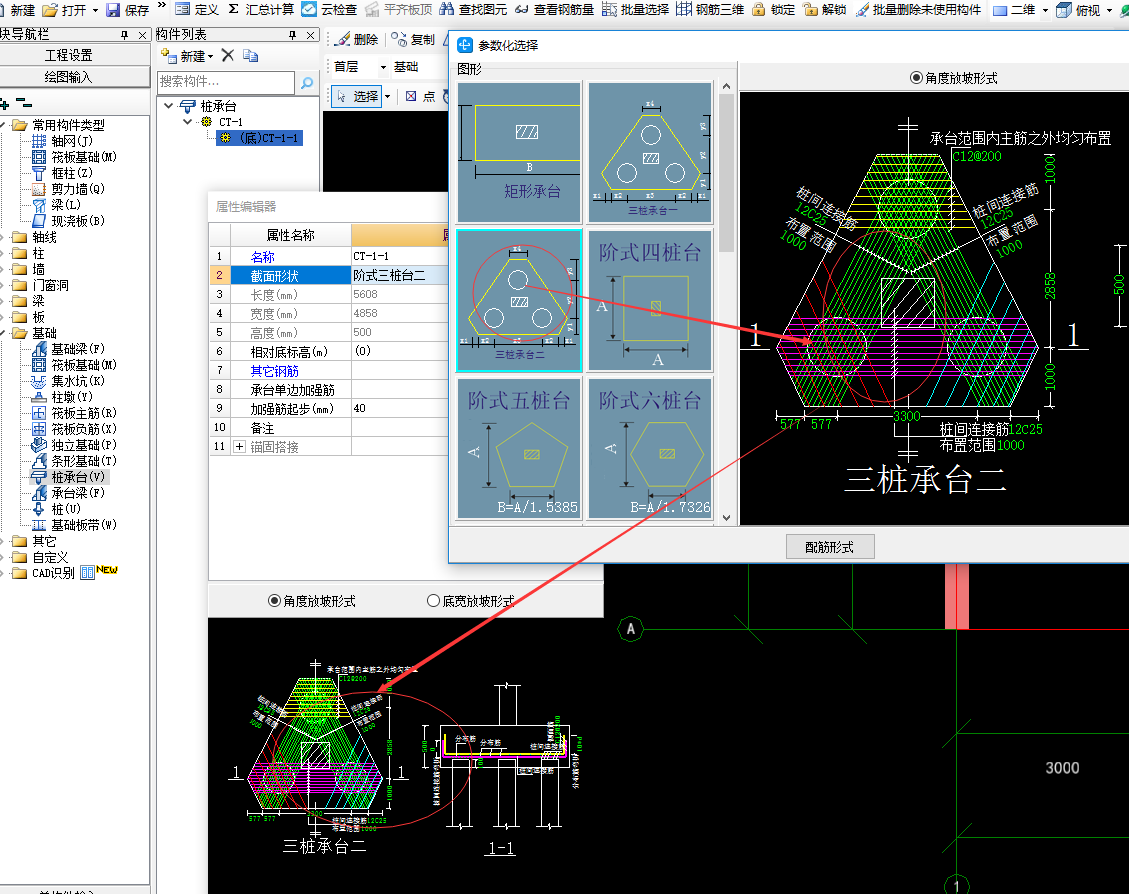This screenshot has height=894, width=1129.
Task: Click the 名称 property link
Action: point(263,257)
